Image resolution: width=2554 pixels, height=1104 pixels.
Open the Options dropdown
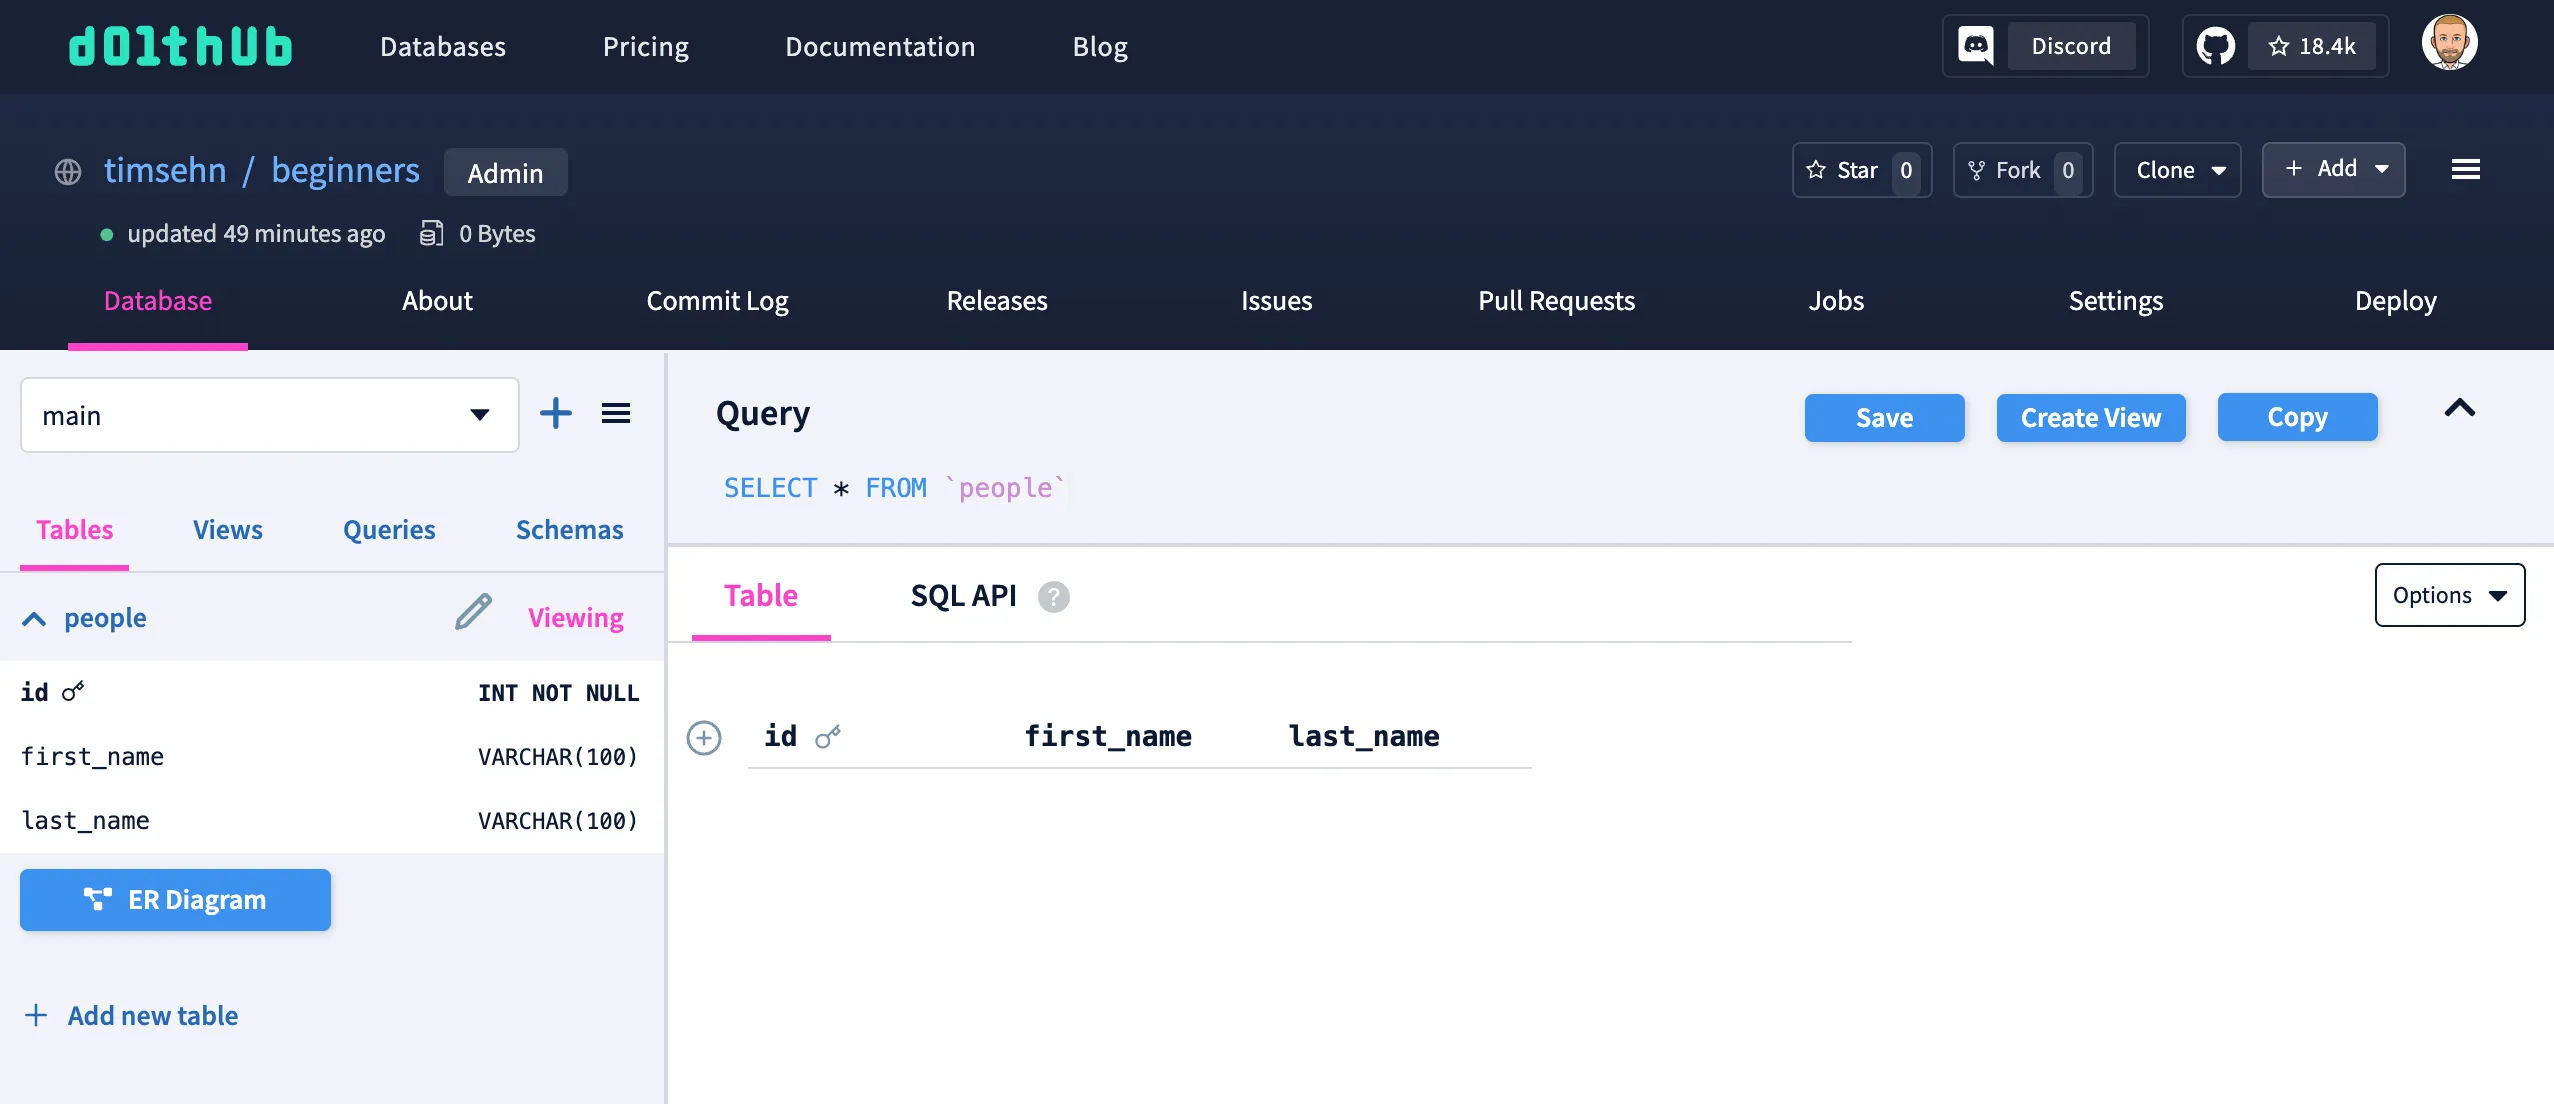coord(2448,594)
